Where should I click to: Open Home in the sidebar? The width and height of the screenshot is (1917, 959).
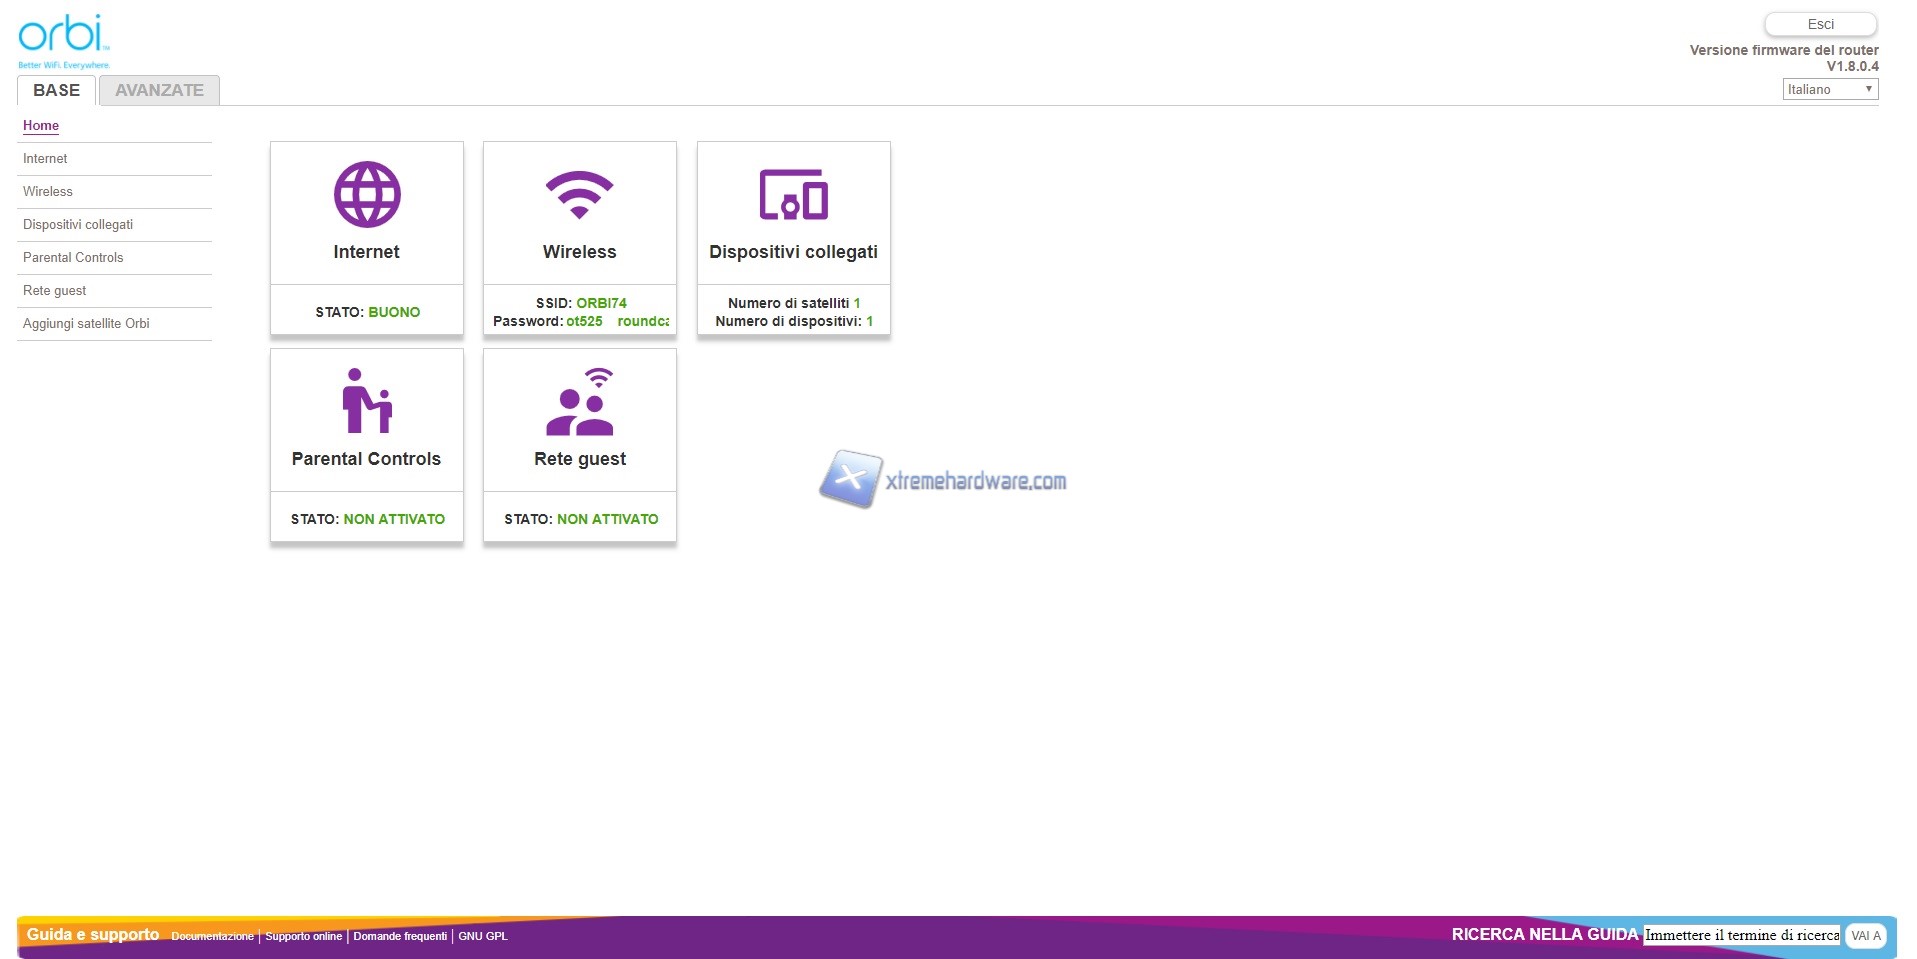41,125
